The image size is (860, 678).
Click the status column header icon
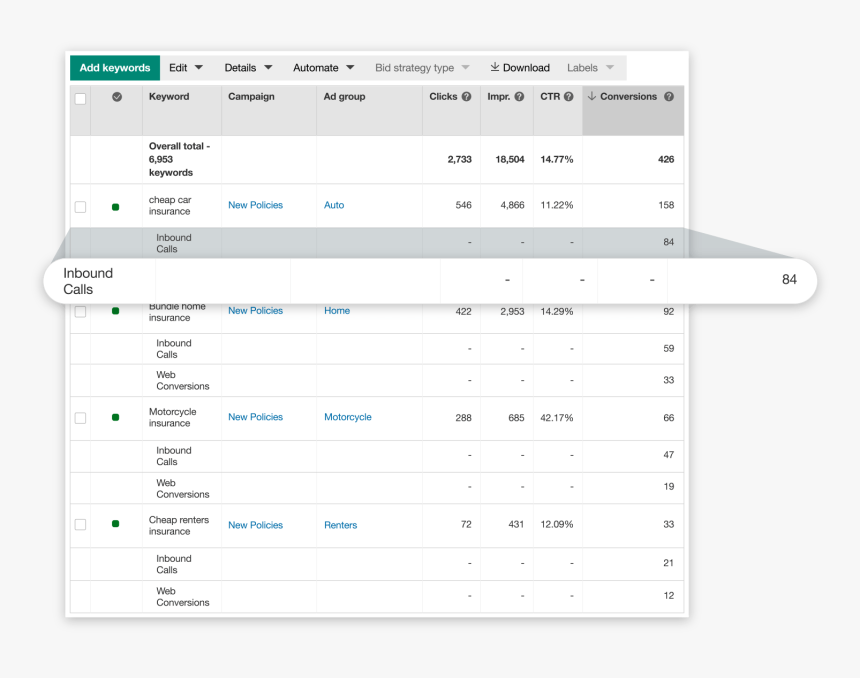tap(117, 97)
